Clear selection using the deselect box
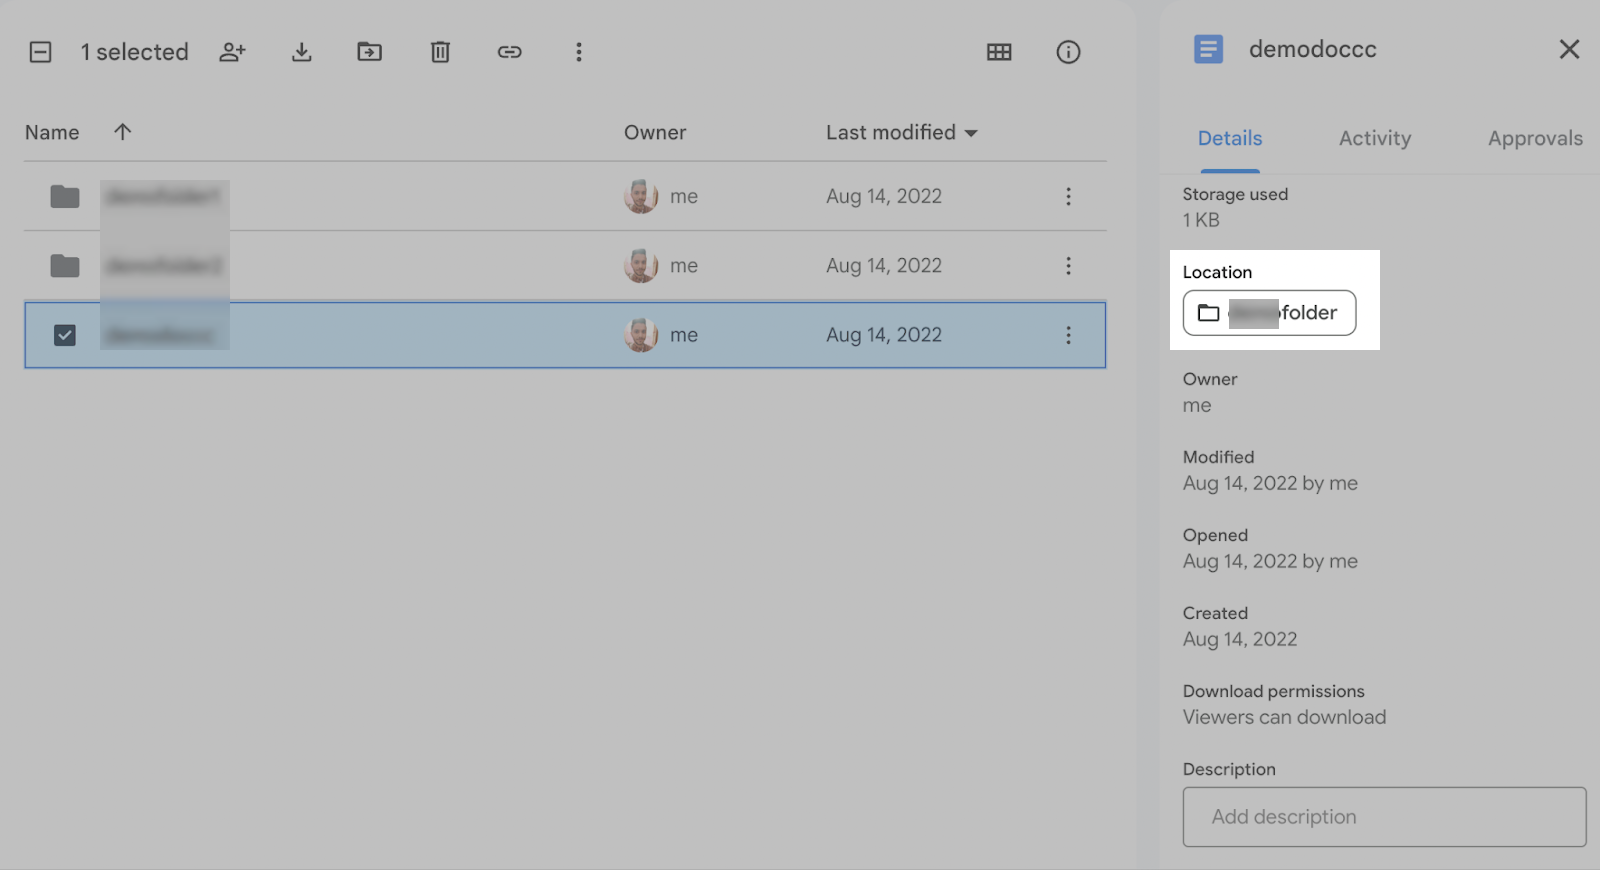This screenshot has height=870, width=1600. [40, 52]
